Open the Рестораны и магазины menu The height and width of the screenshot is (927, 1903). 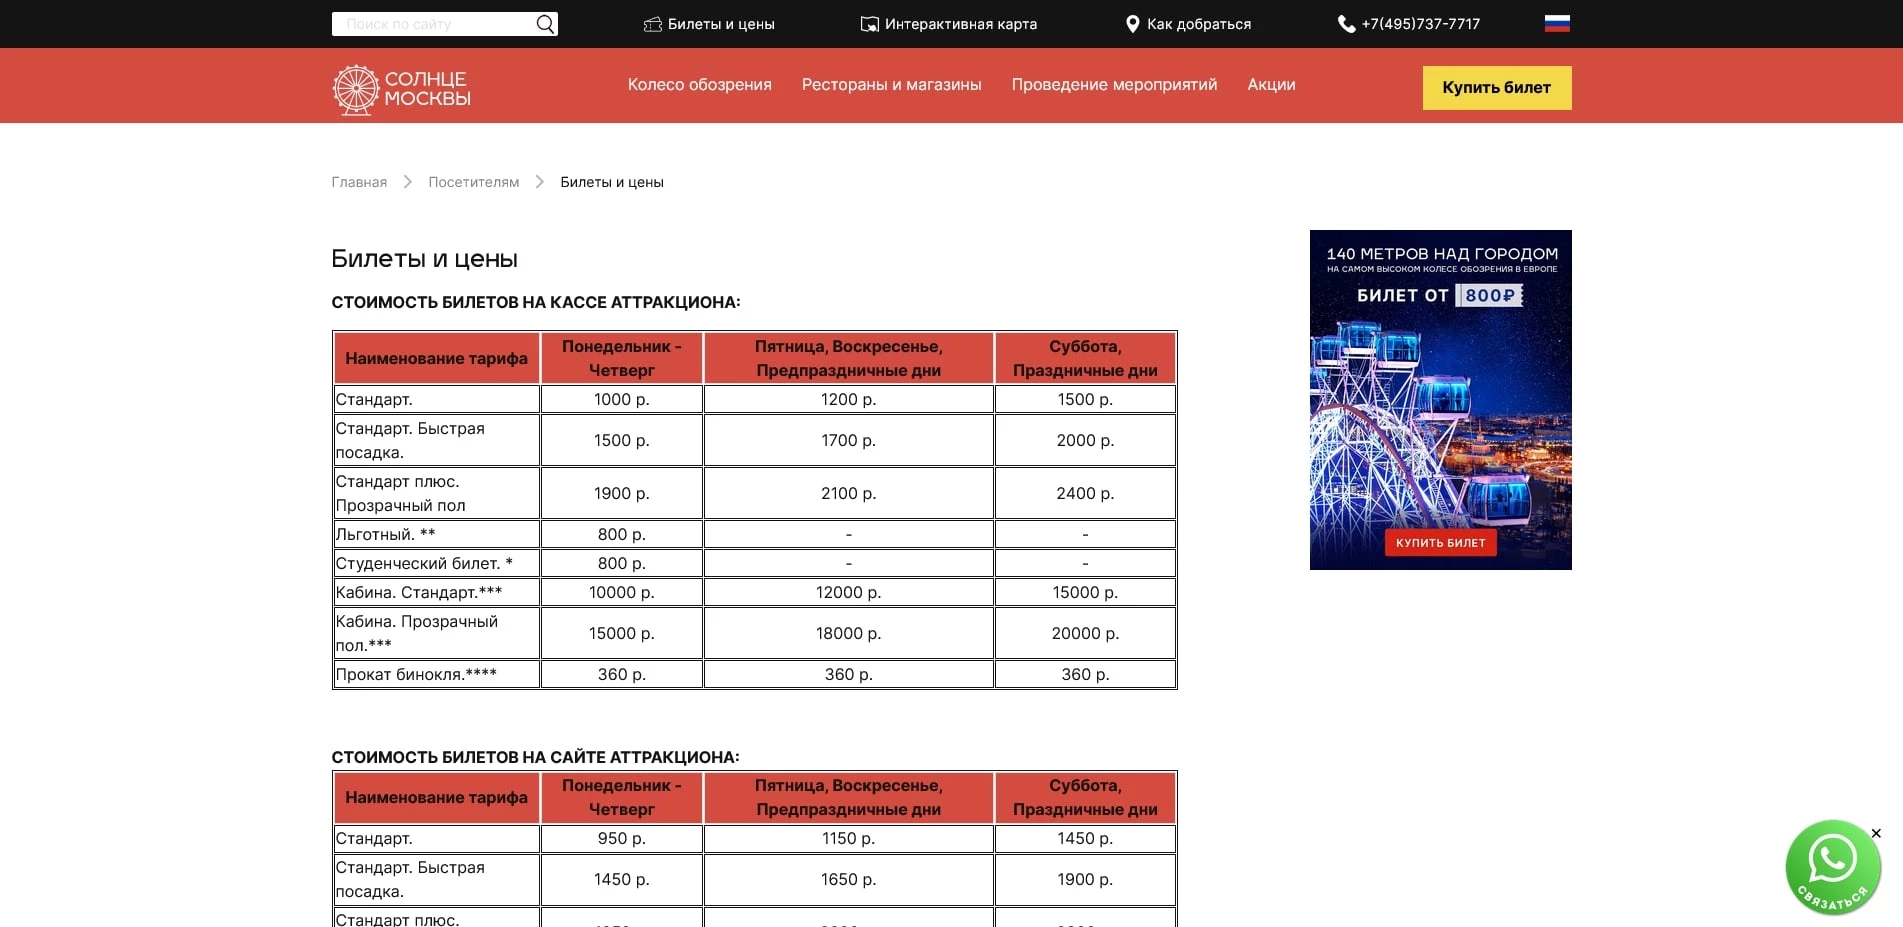click(891, 85)
